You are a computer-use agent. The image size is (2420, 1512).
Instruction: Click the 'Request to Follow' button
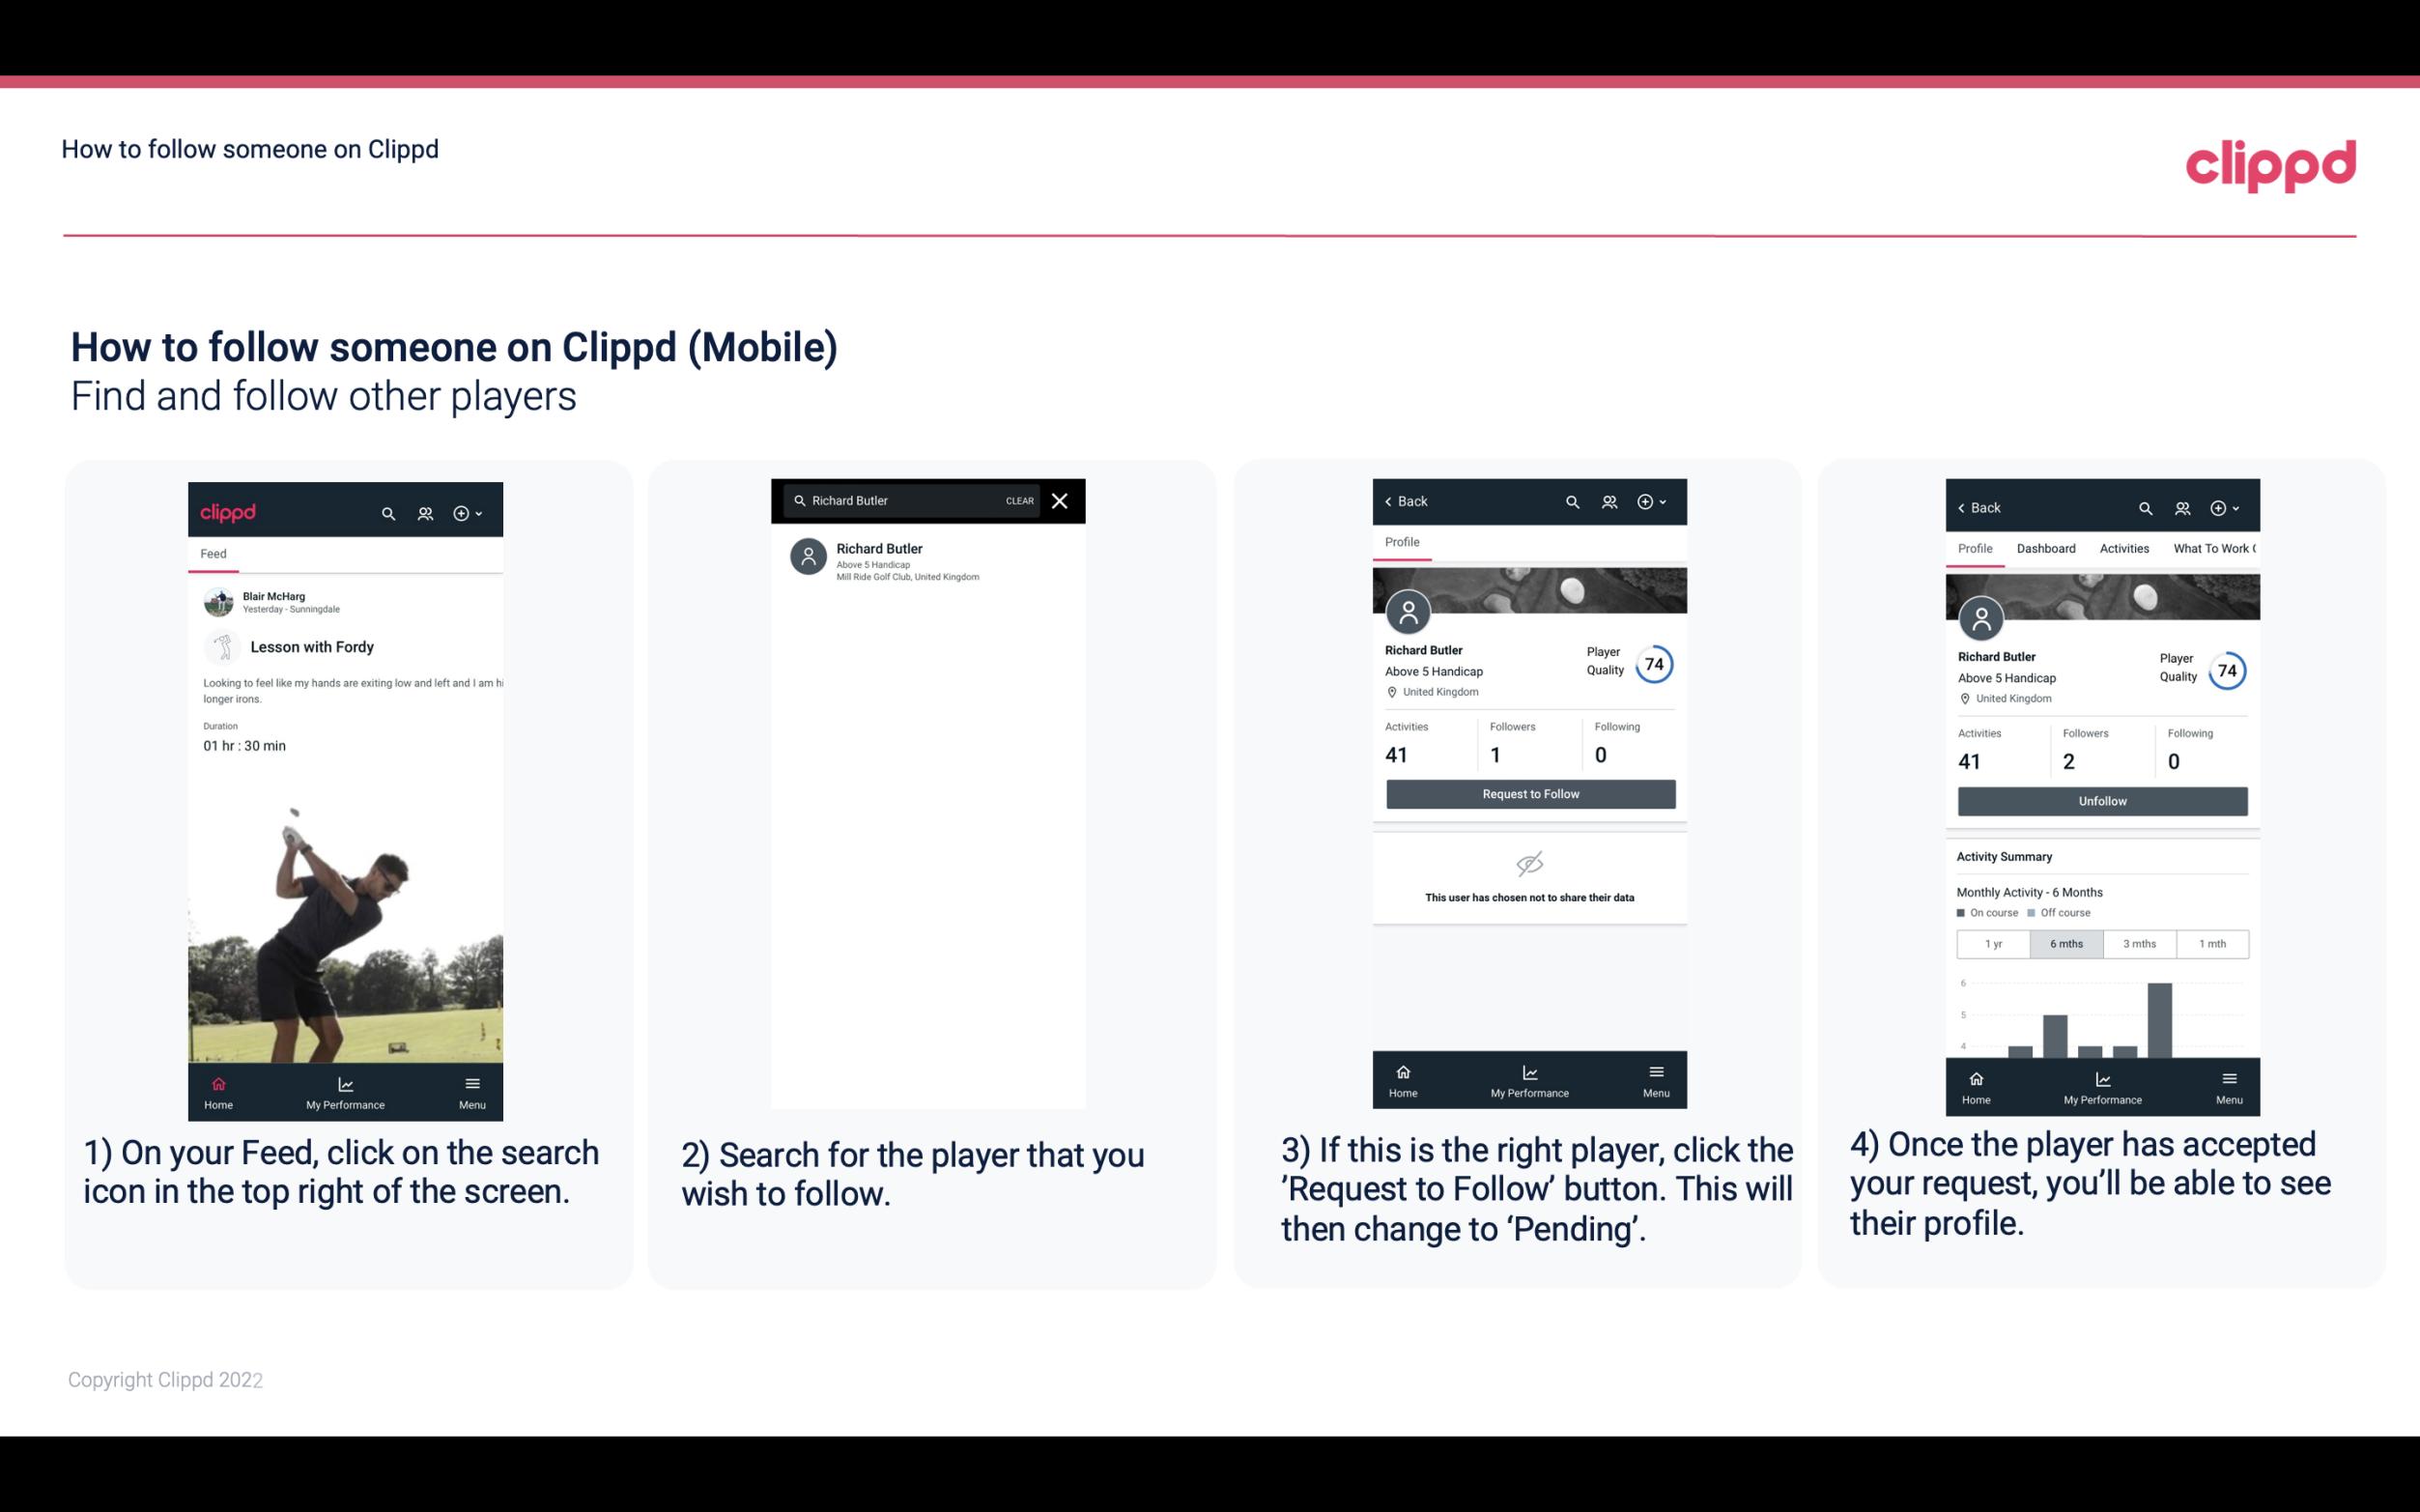pyautogui.click(x=1530, y=792)
